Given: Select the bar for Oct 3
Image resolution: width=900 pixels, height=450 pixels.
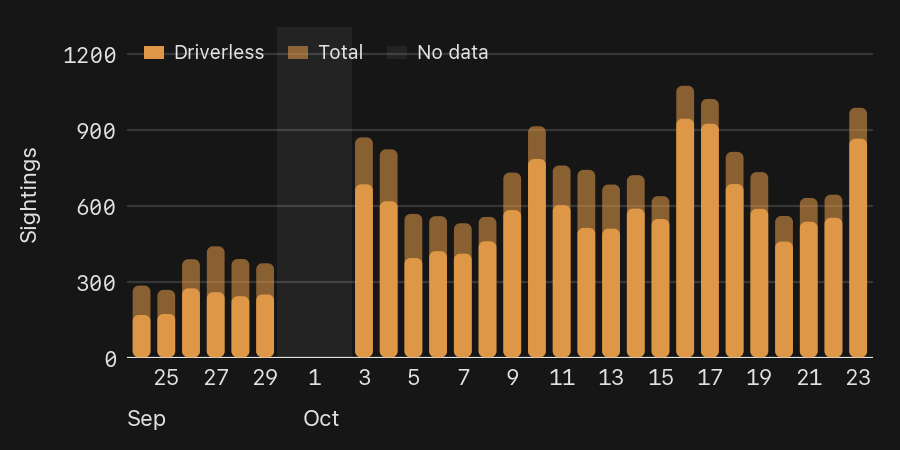Looking at the screenshot, I should (x=364, y=247).
